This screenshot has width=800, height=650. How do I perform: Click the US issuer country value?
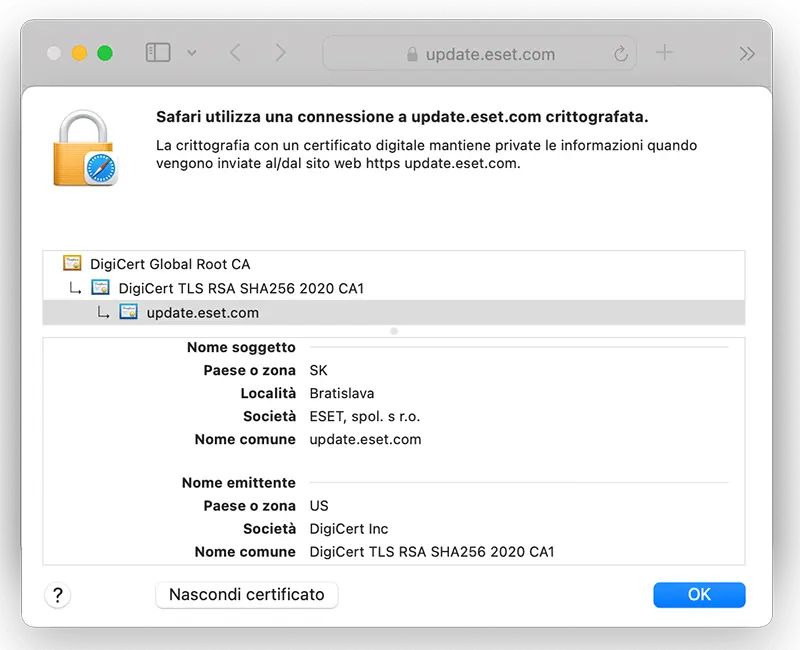coord(319,506)
